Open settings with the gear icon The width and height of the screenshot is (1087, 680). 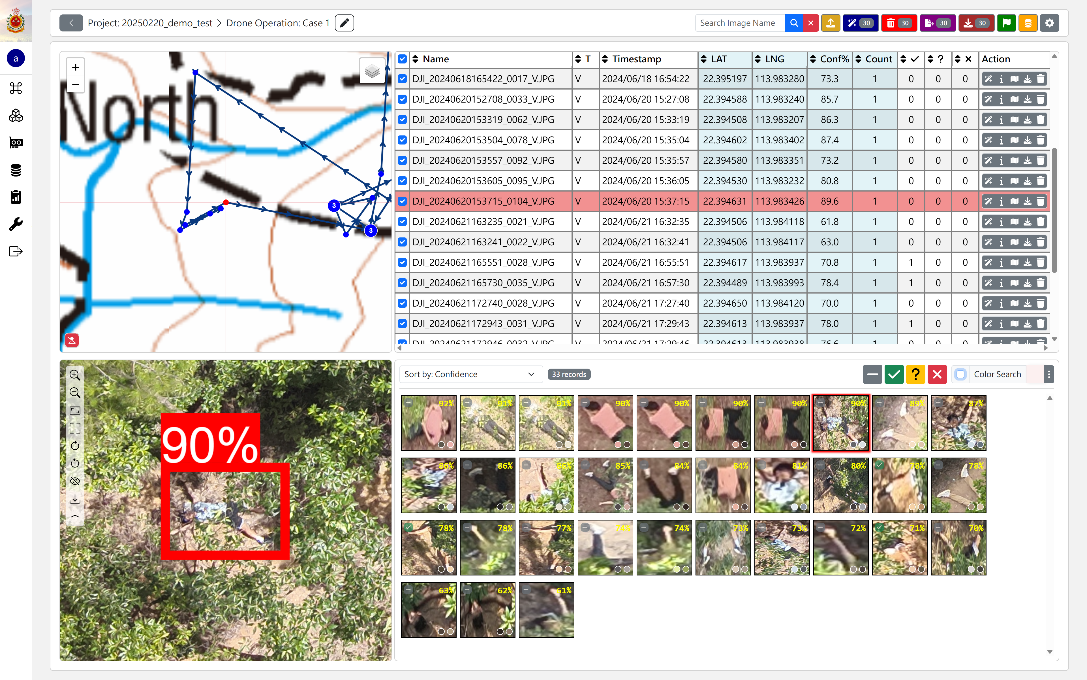click(x=1049, y=23)
